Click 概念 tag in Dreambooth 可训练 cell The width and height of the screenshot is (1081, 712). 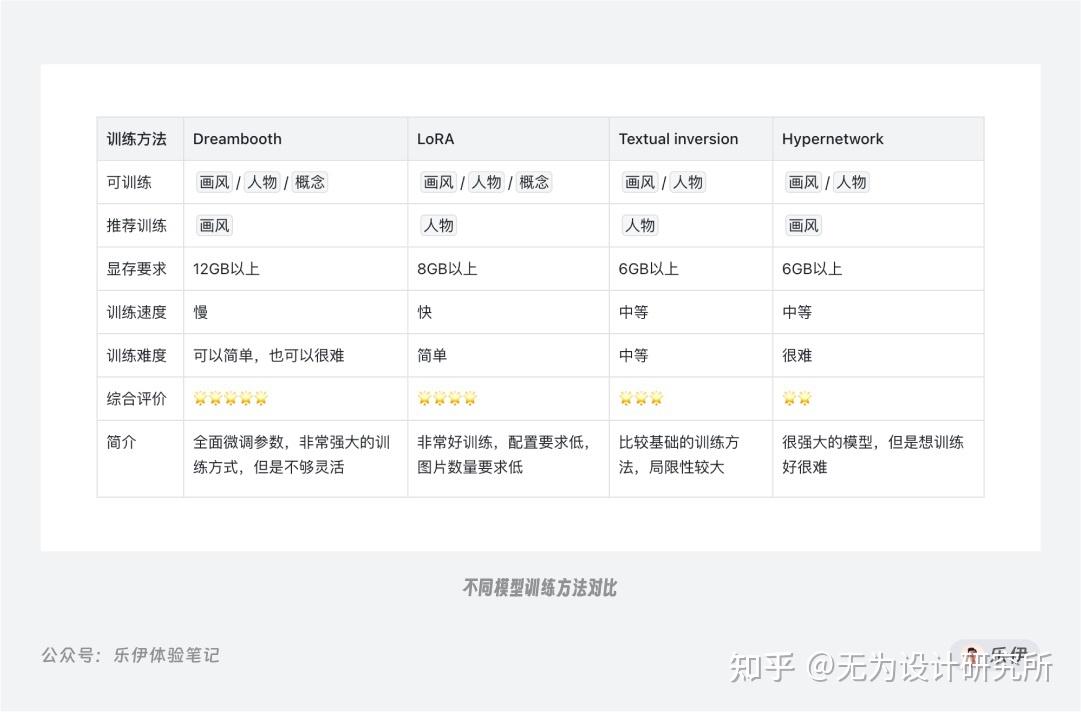(x=310, y=183)
